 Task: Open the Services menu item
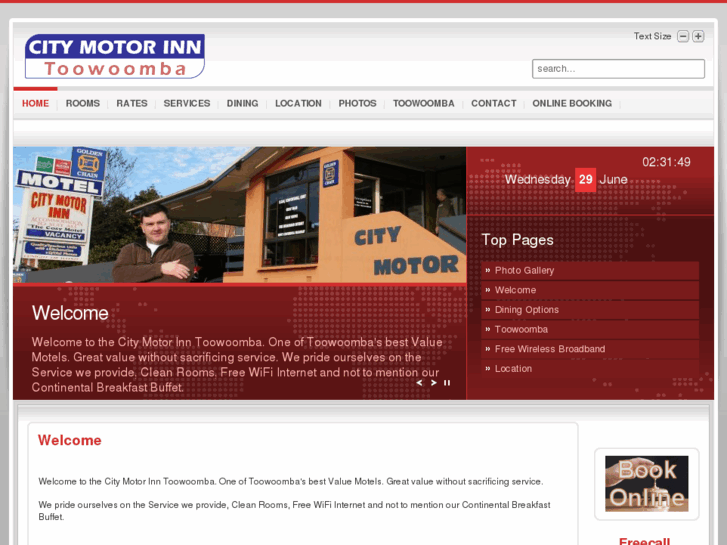pos(187,103)
